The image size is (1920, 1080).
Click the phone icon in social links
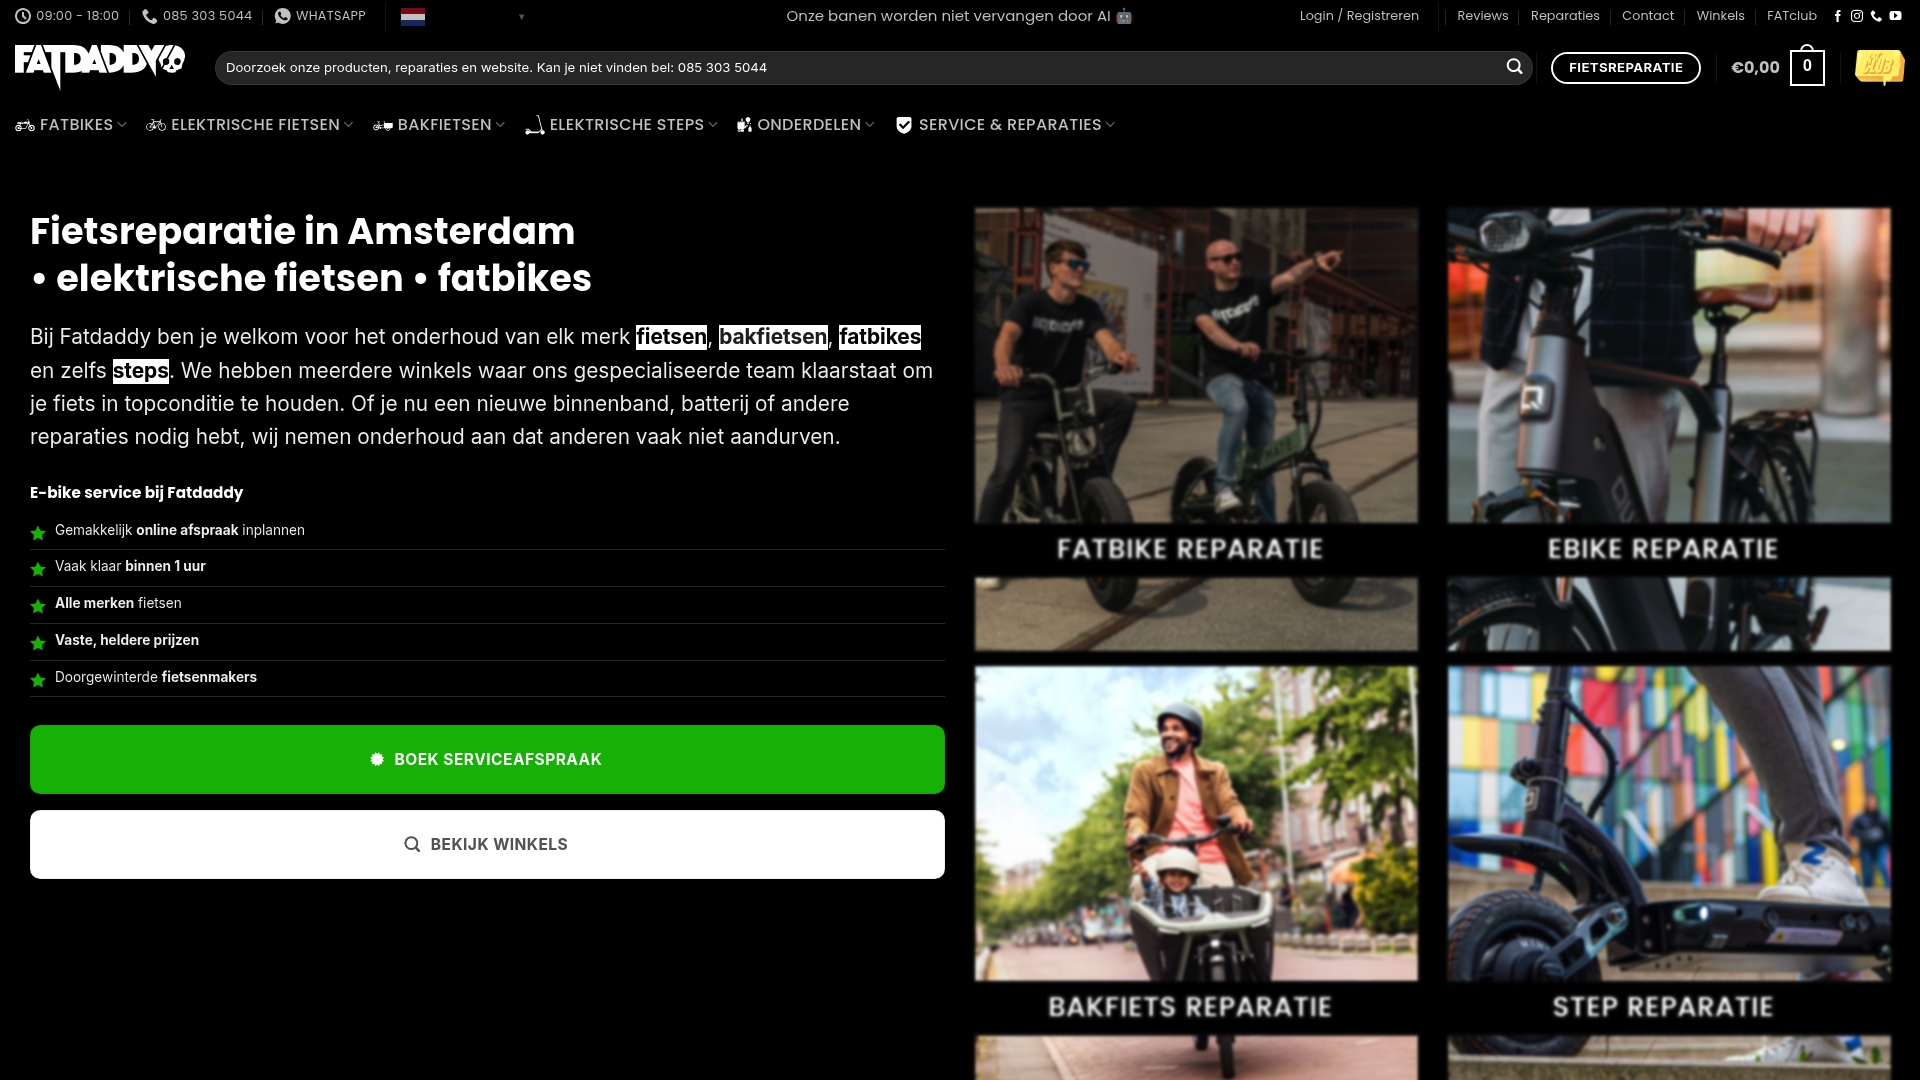(x=1876, y=16)
